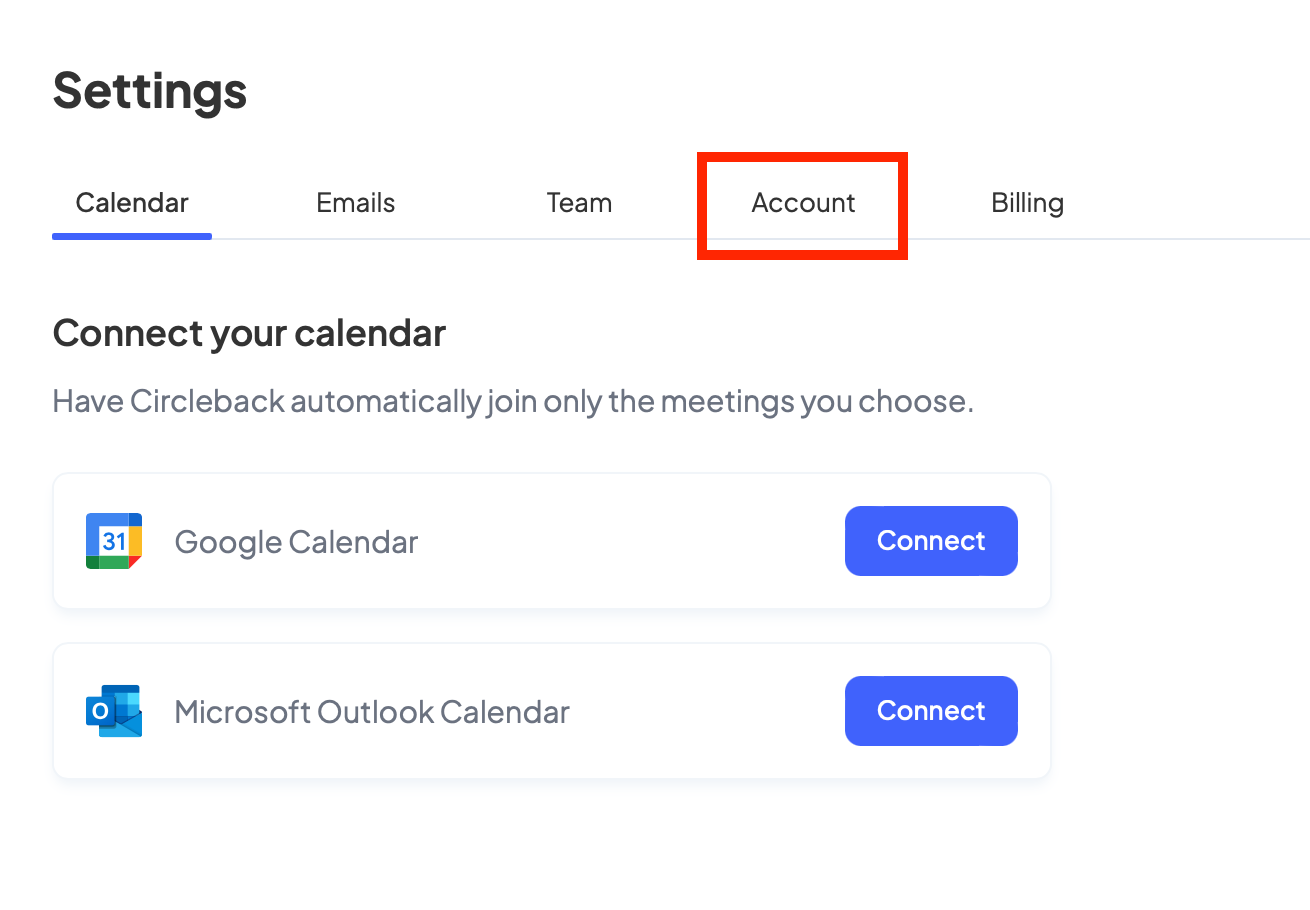Click the Circleback auto-join description text
Viewport: 1310px width, 910px height.
coord(513,402)
